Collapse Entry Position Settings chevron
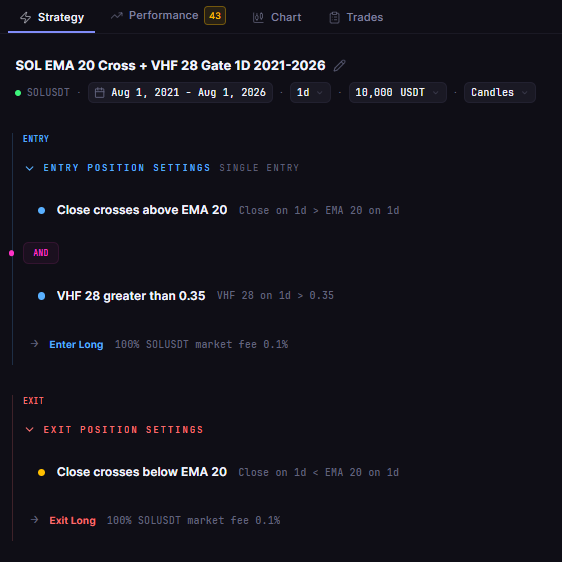The width and height of the screenshot is (562, 562). (29, 168)
